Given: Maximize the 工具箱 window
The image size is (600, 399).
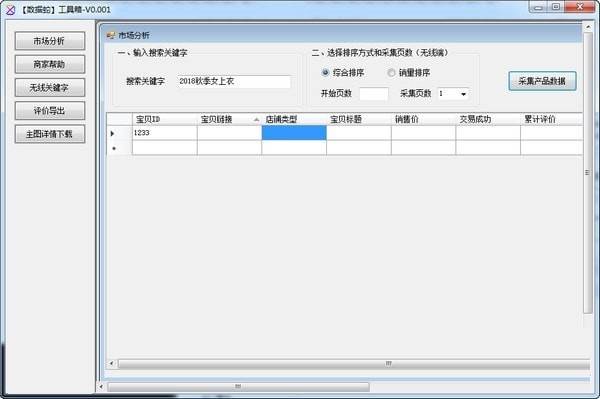Looking at the screenshot, I should click(x=556, y=7).
